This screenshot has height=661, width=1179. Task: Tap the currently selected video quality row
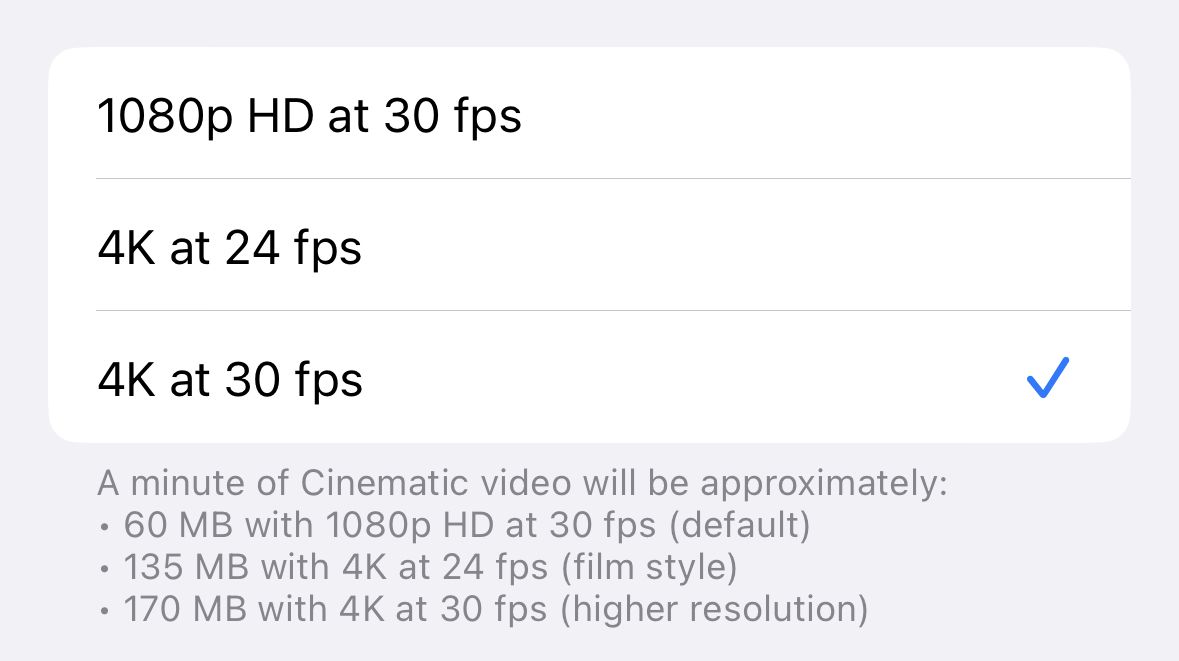pyautogui.click(x=230, y=379)
